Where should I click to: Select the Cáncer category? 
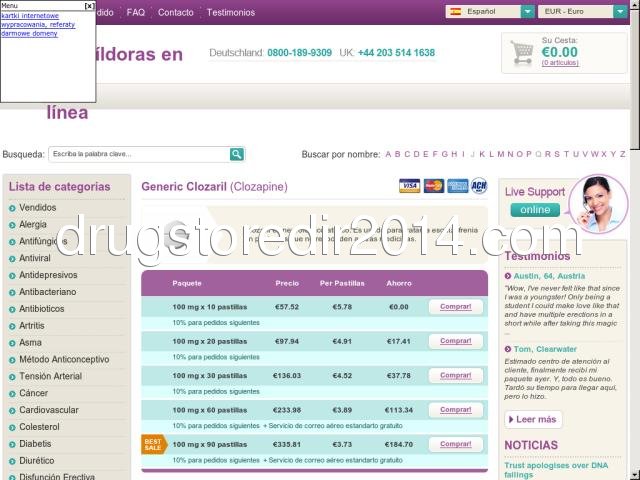[33, 393]
